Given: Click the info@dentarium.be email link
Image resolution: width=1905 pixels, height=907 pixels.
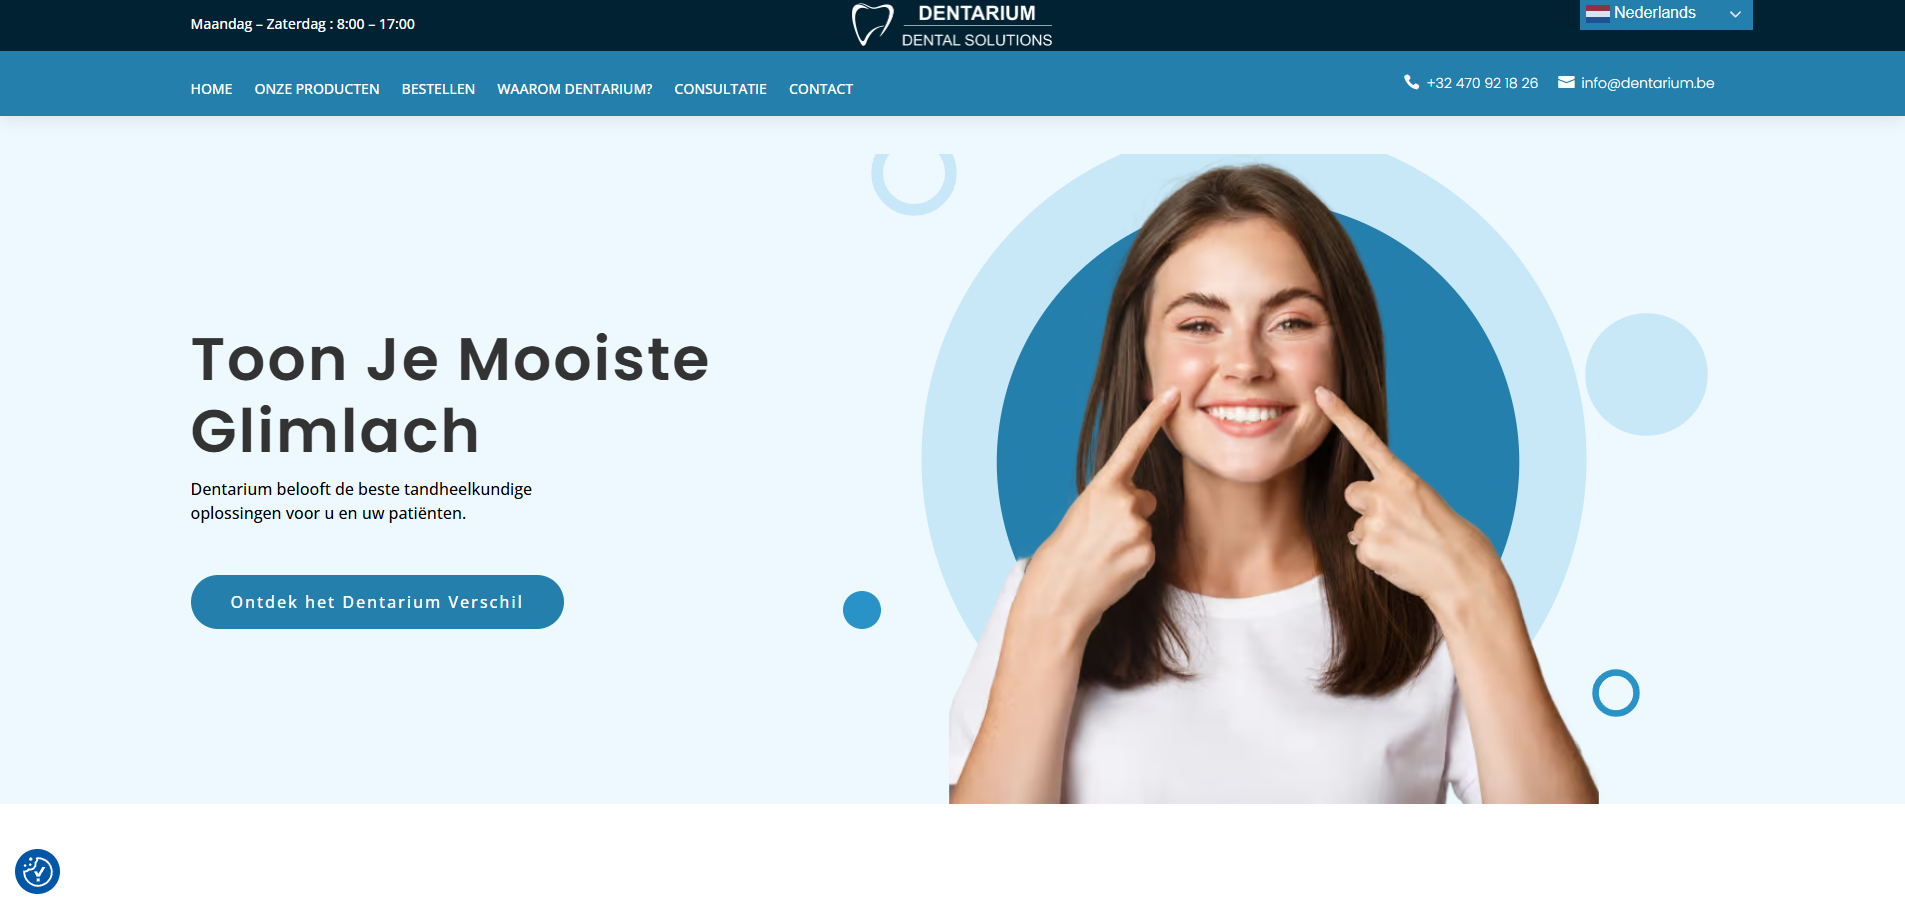Looking at the screenshot, I should click(1647, 83).
